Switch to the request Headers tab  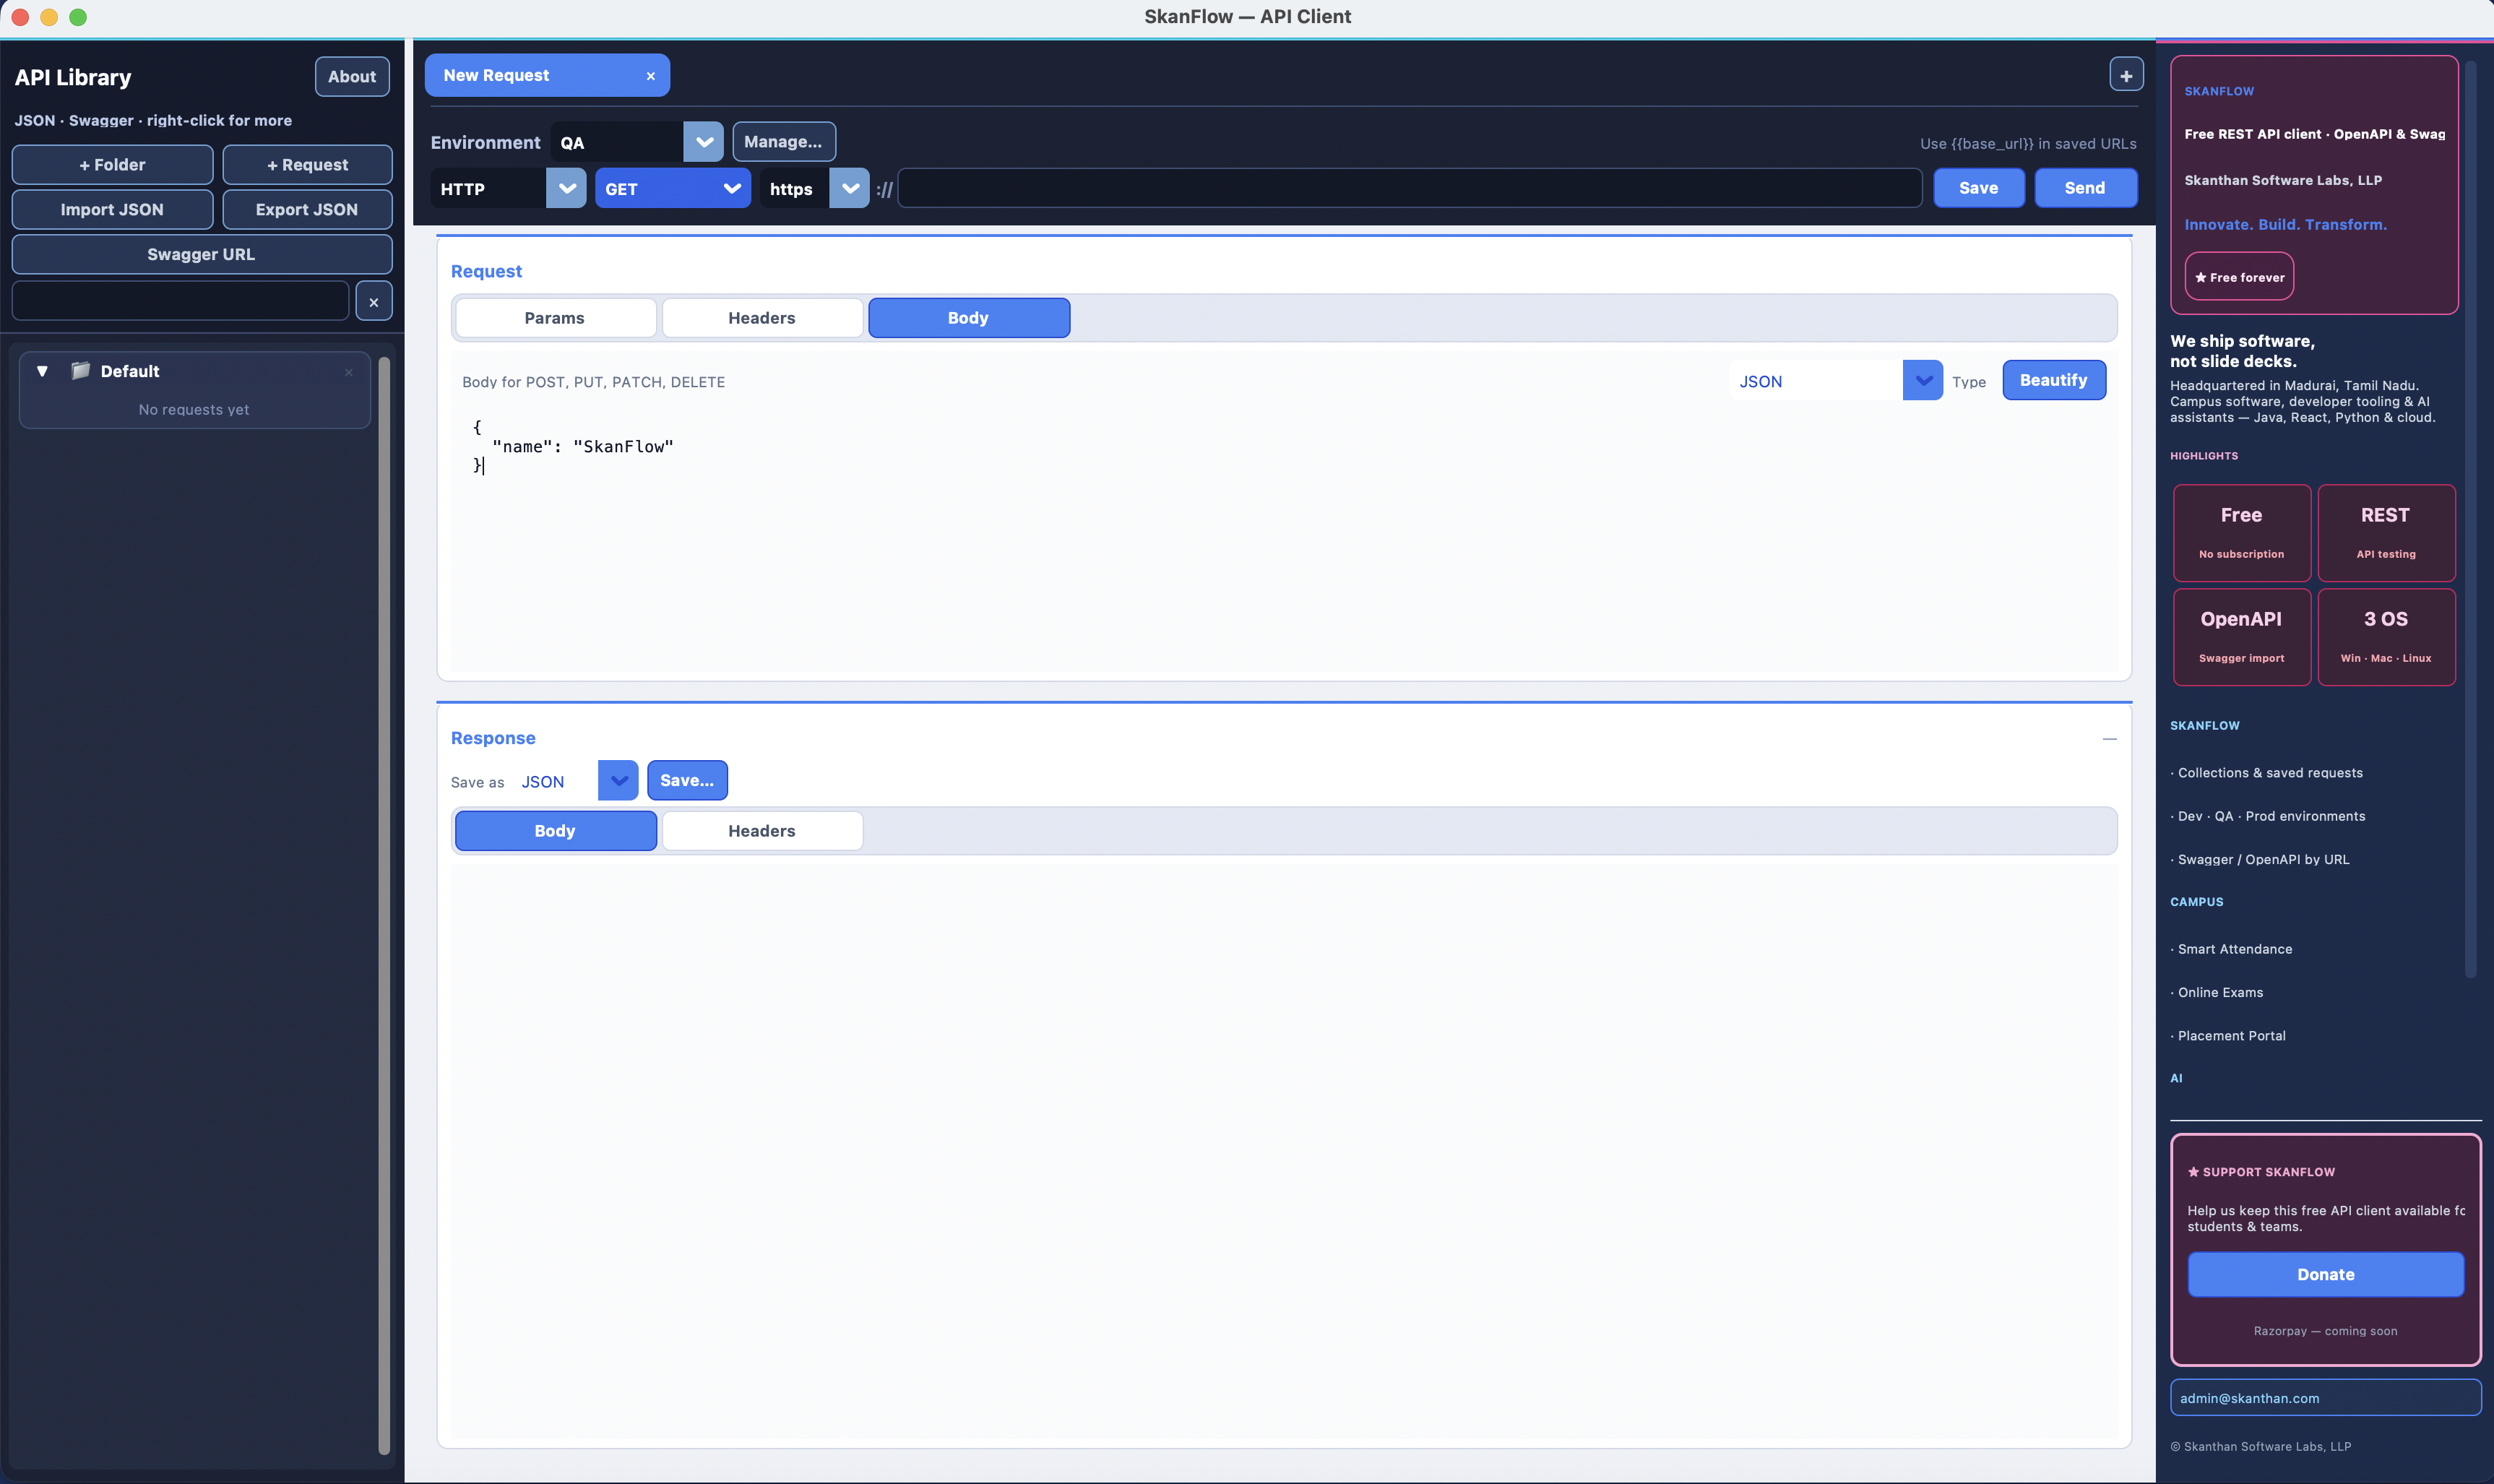(762, 318)
